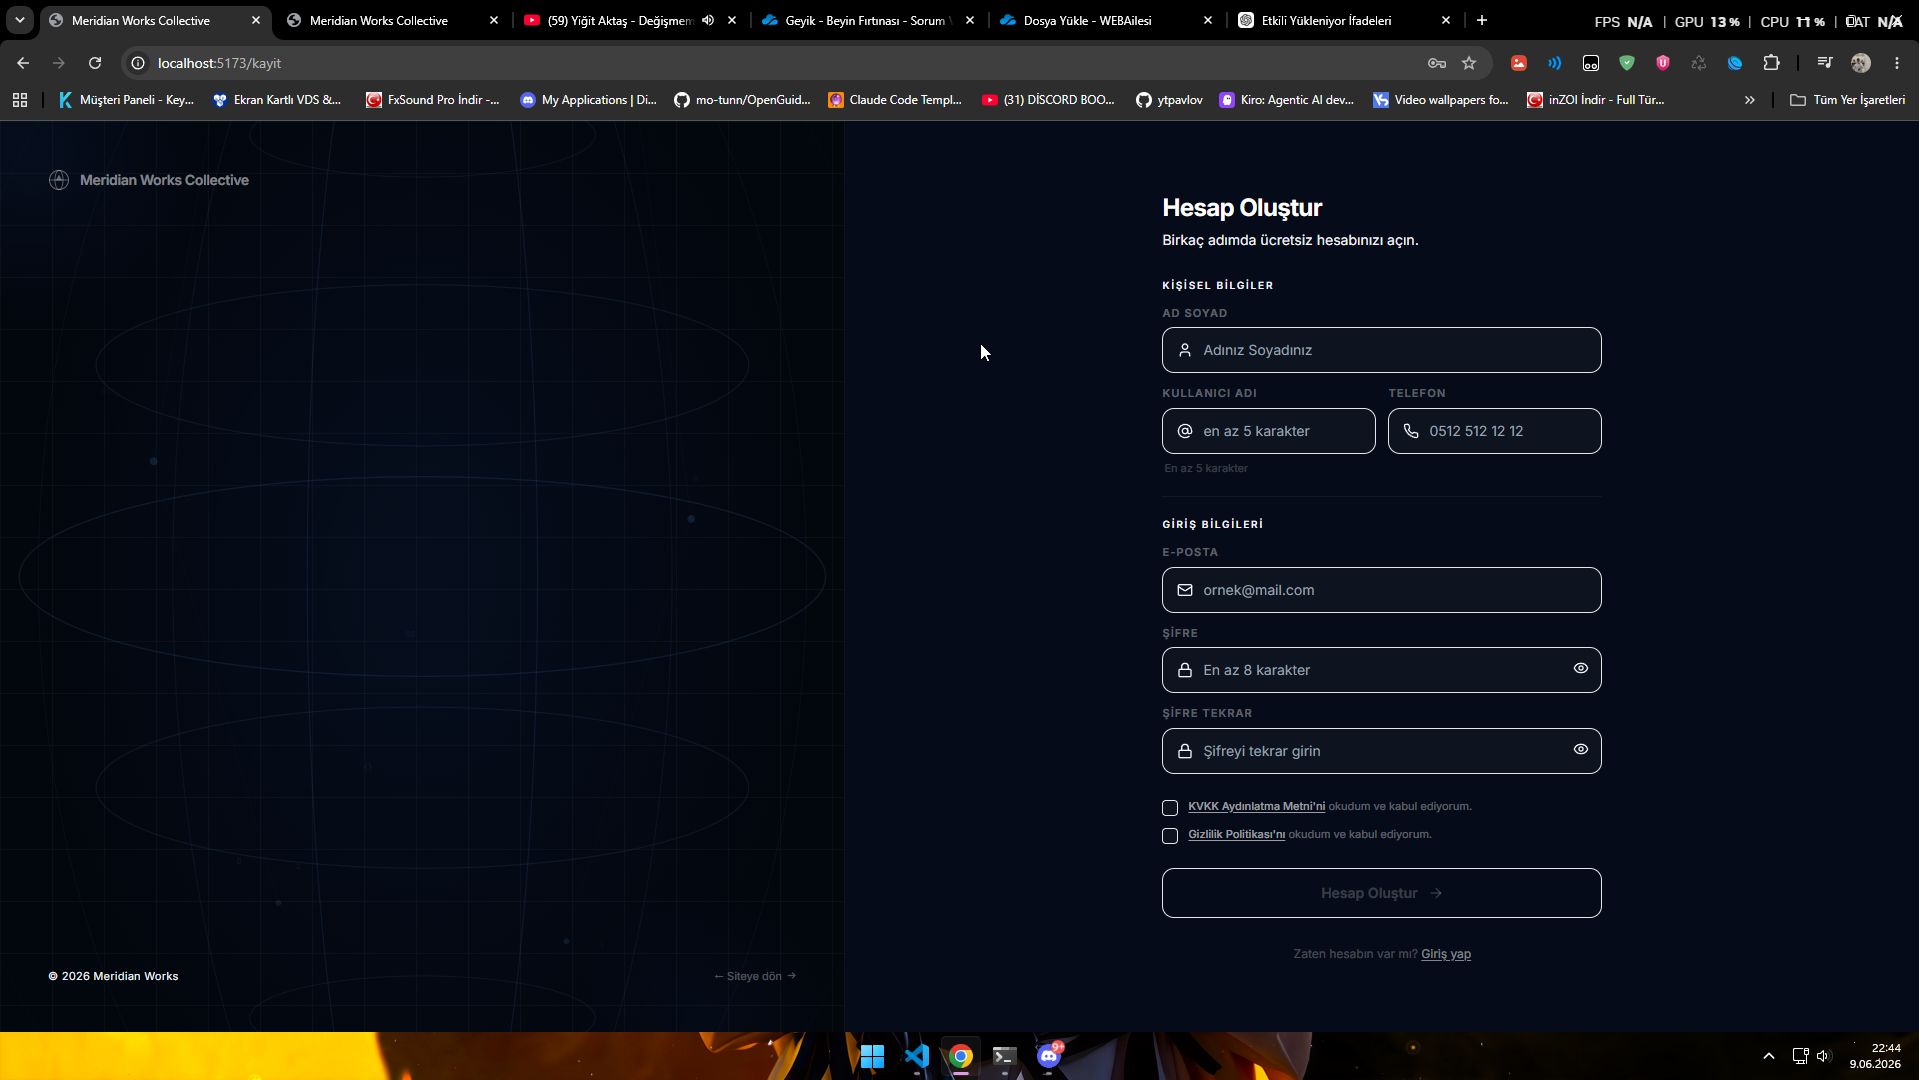Click the Hesap Oluştur submit button
This screenshot has width=1919, height=1080.
coord(1381,893)
